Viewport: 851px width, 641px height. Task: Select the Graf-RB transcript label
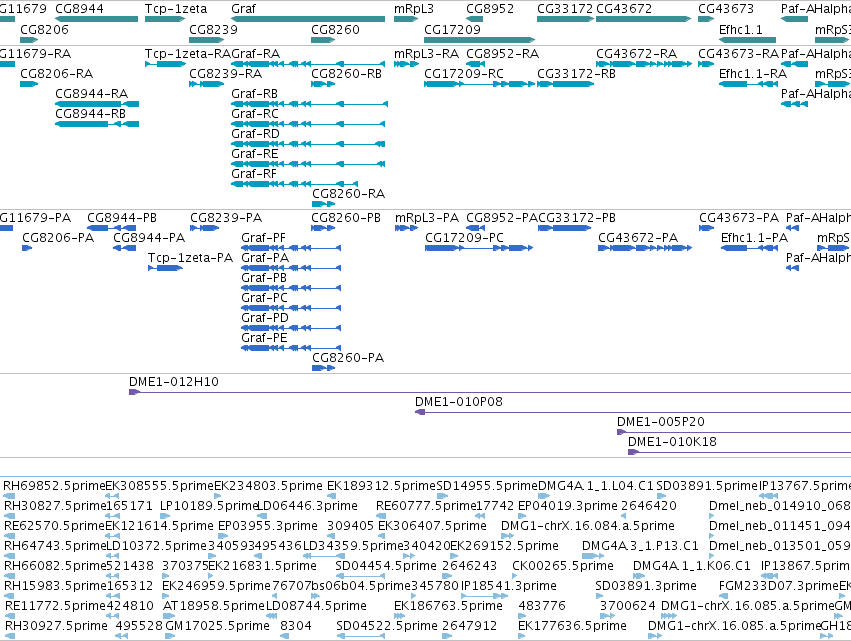tap(255, 94)
